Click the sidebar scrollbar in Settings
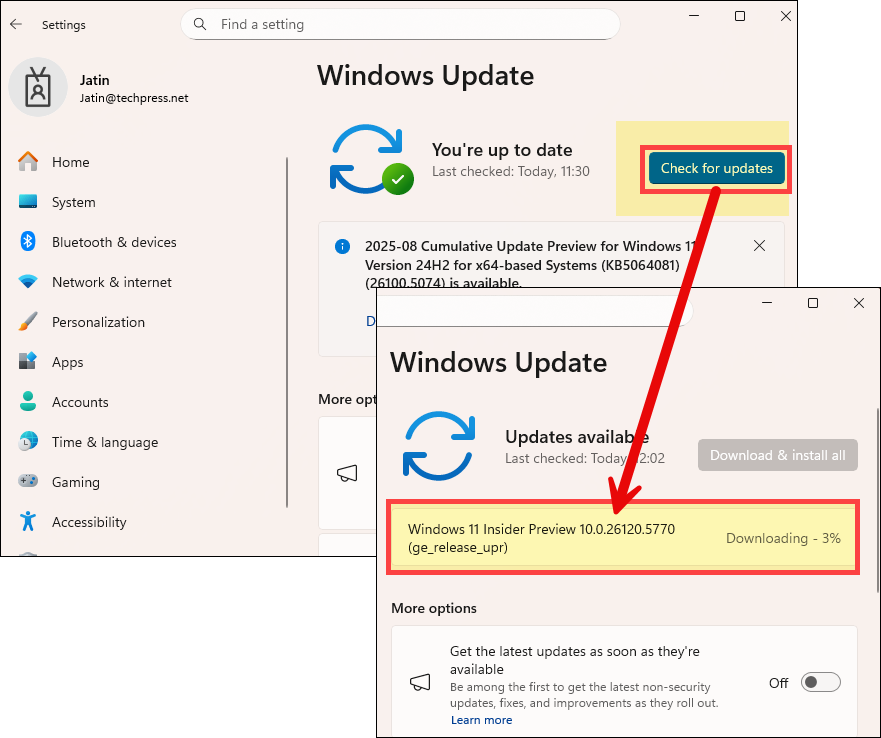 287,332
